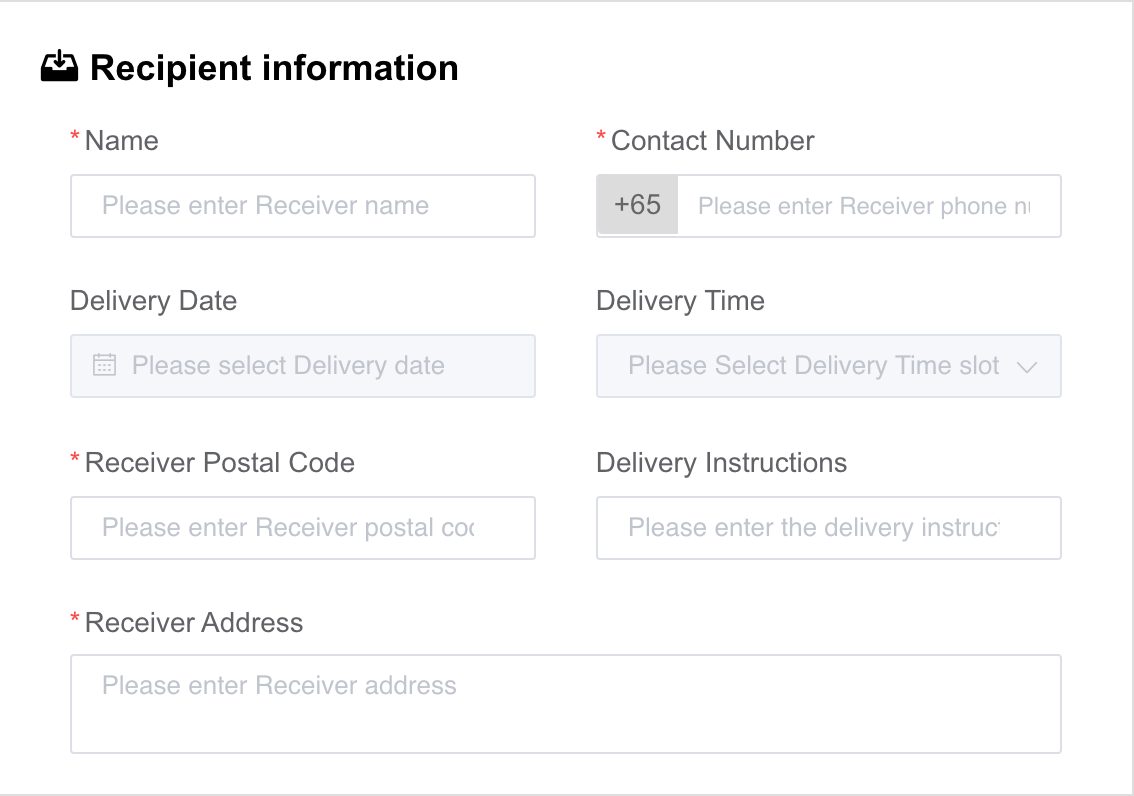
Task: Click the Receiver name input field
Action: point(302,205)
